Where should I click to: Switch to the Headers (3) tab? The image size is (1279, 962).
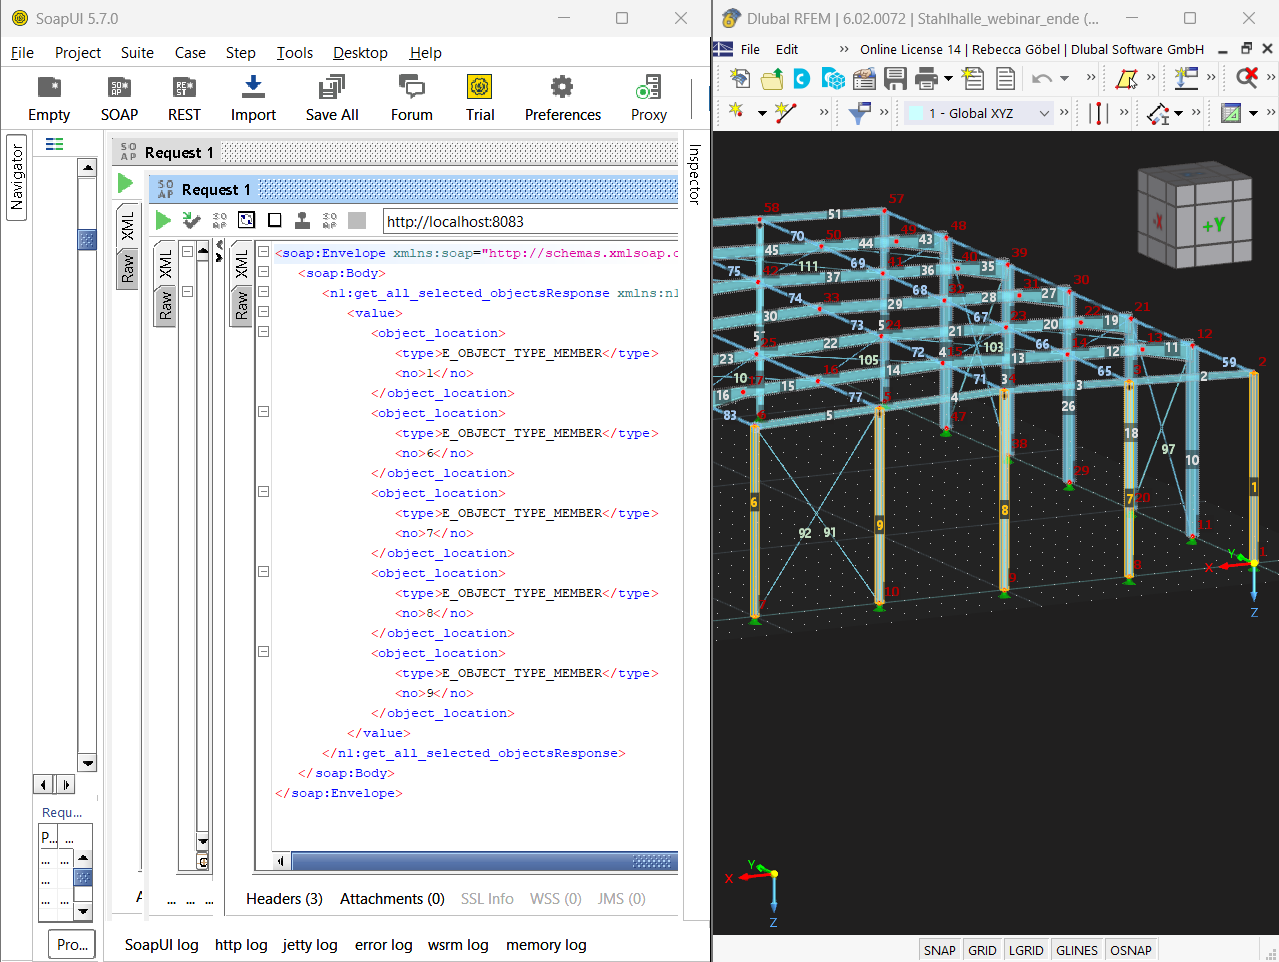[x=283, y=898]
